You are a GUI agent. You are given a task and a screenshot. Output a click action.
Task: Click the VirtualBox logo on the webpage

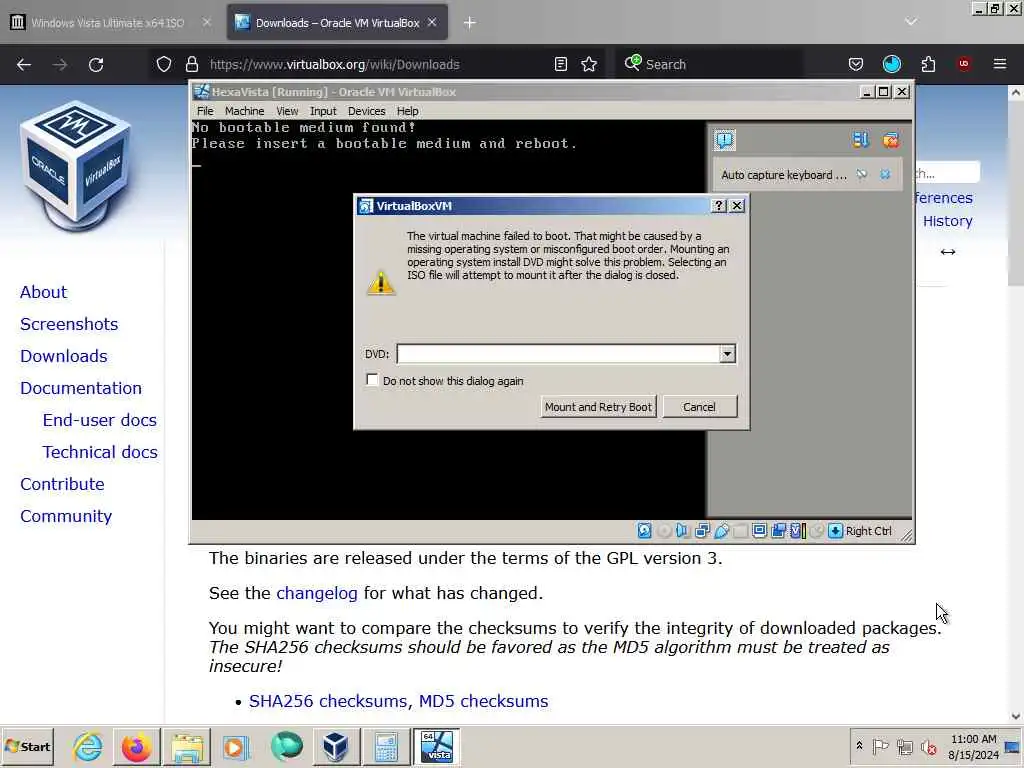pos(76,165)
